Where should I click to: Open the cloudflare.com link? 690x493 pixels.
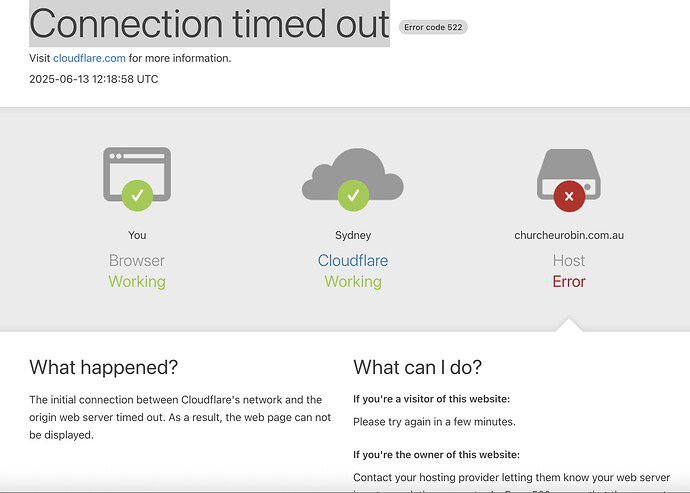point(89,58)
